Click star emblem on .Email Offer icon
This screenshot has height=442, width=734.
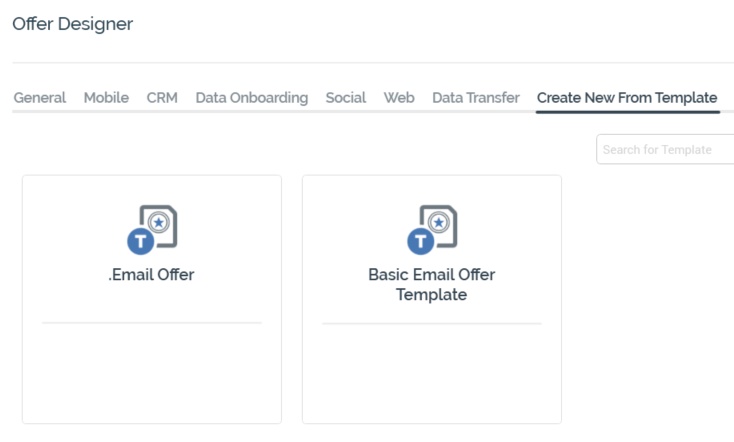(159, 222)
